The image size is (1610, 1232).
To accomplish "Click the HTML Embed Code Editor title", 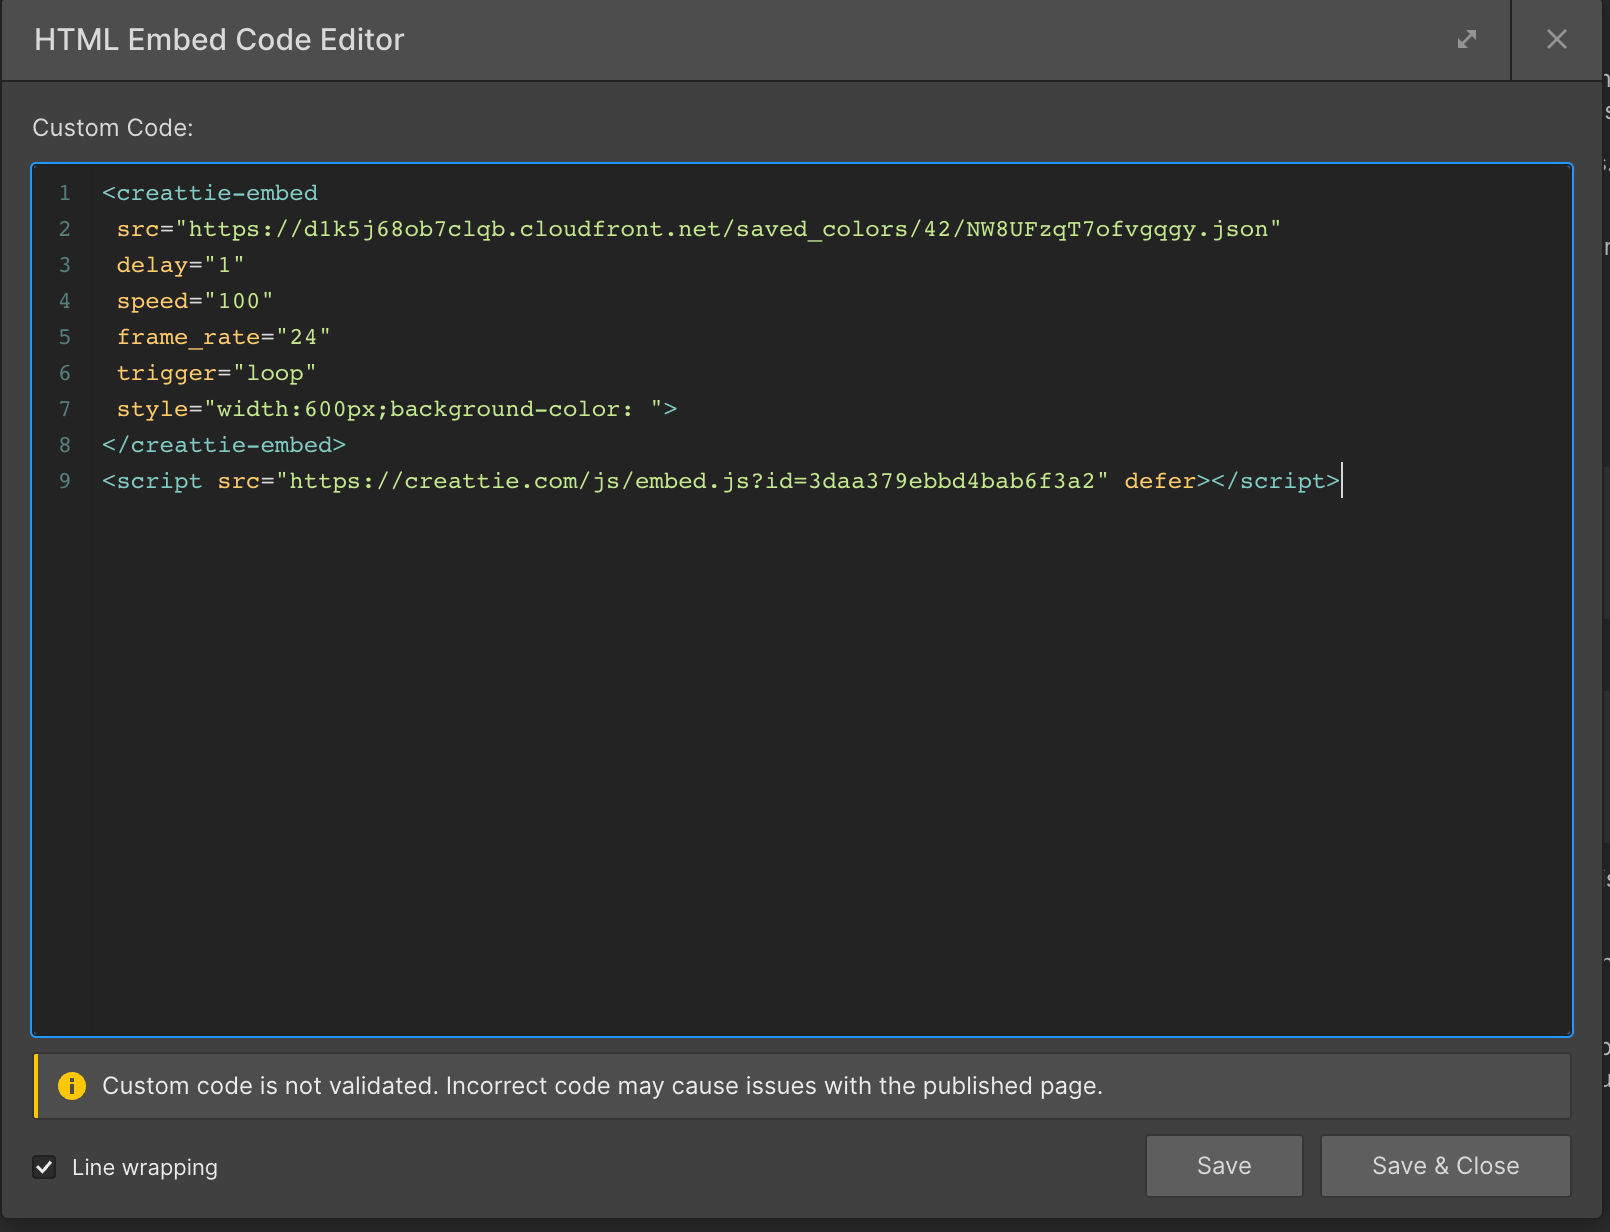I will (219, 40).
